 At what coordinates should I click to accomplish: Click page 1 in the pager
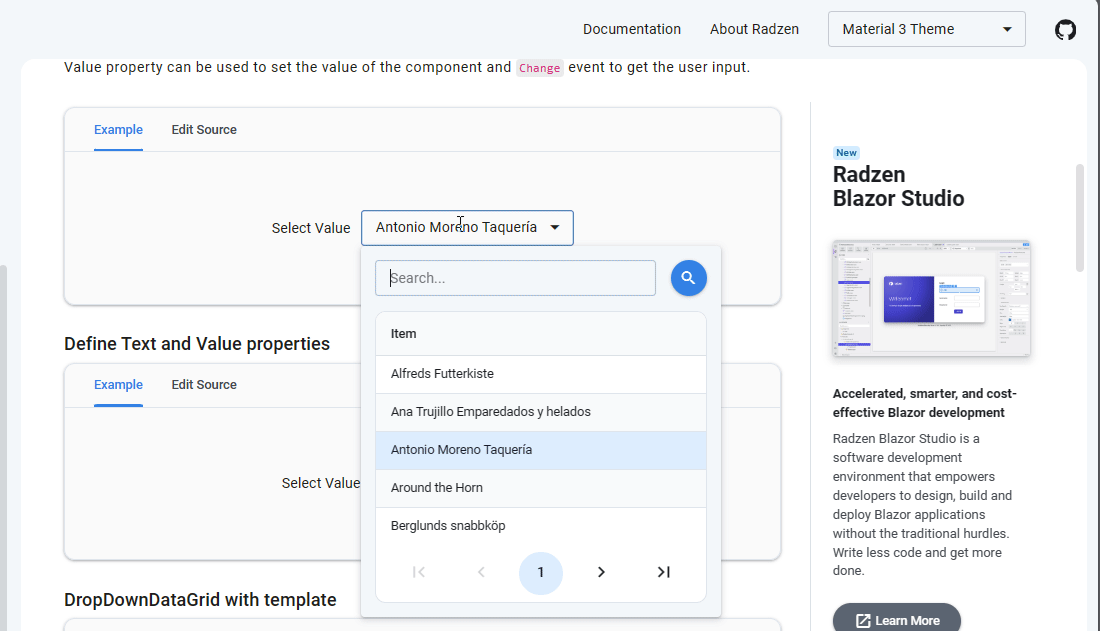(541, 572)
